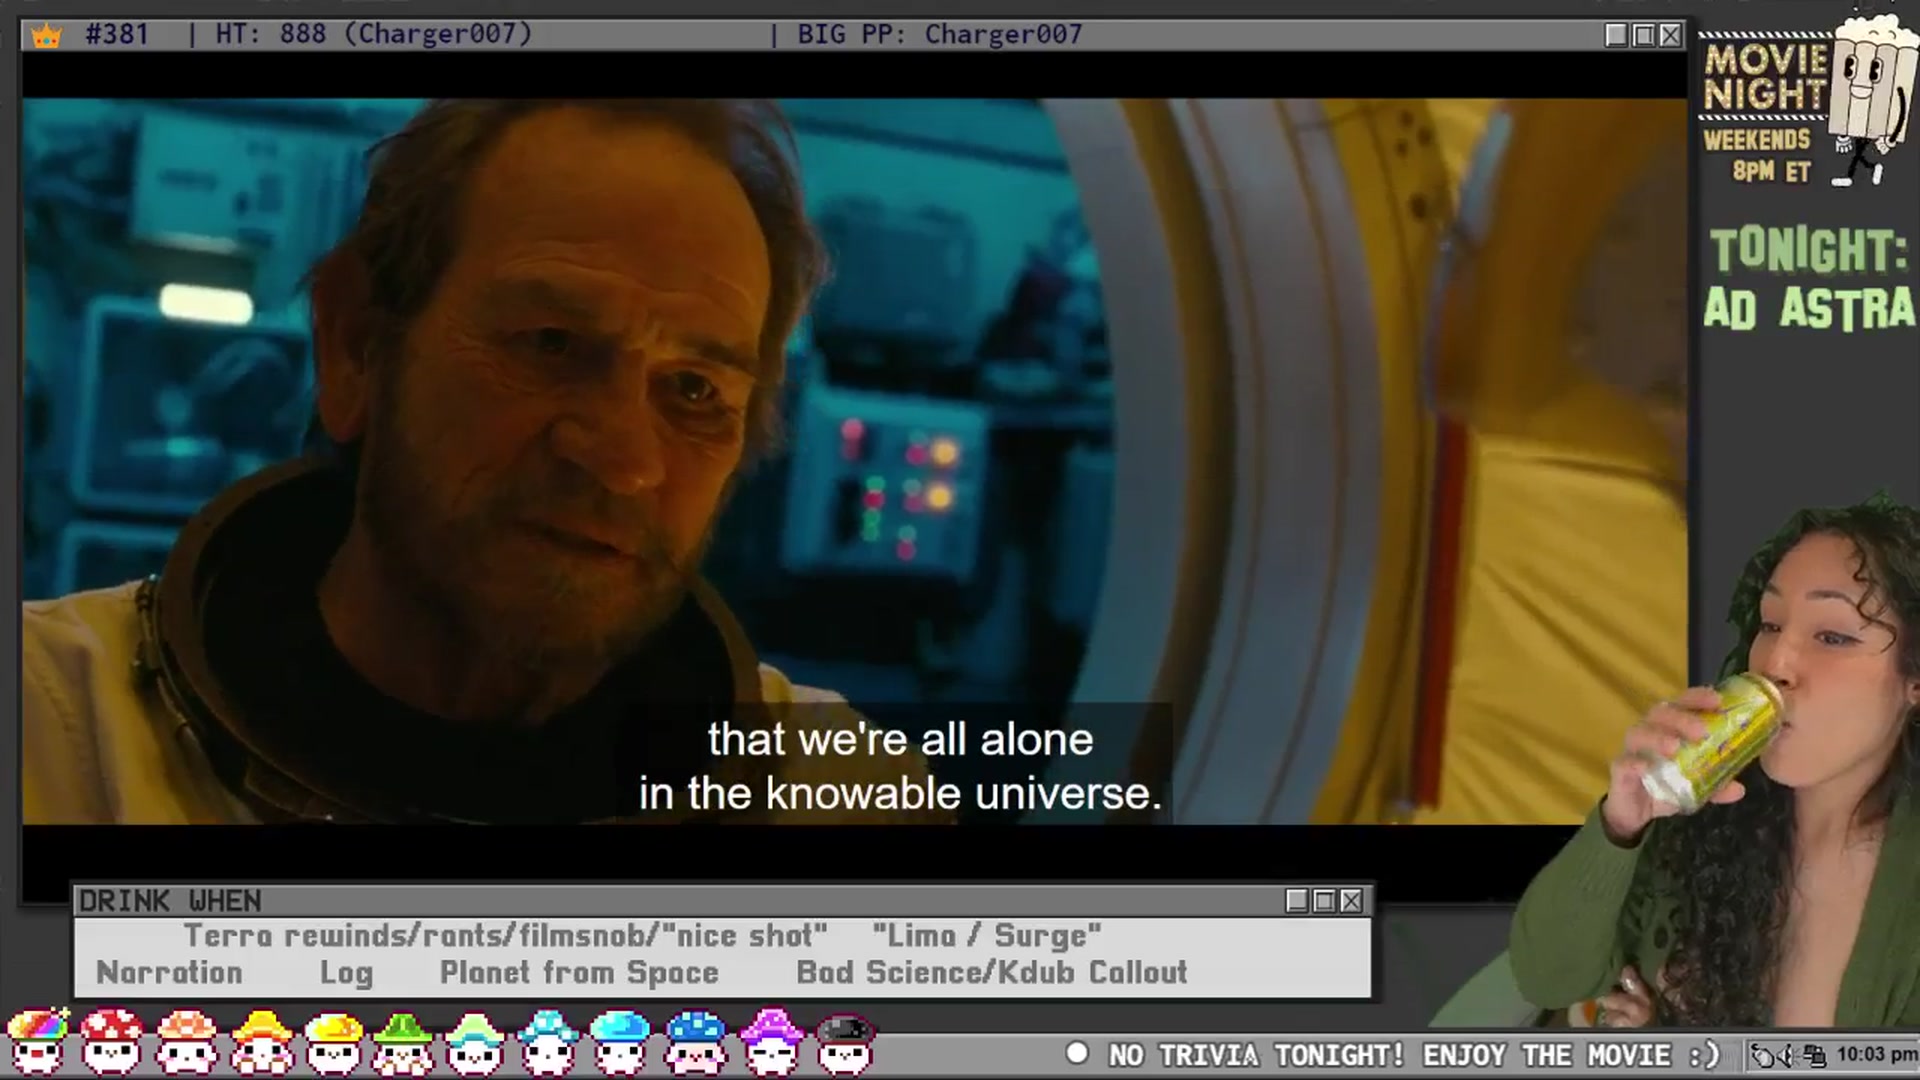Click the "HT: 888 (Charger007)" title text

(x=374, y=34)
